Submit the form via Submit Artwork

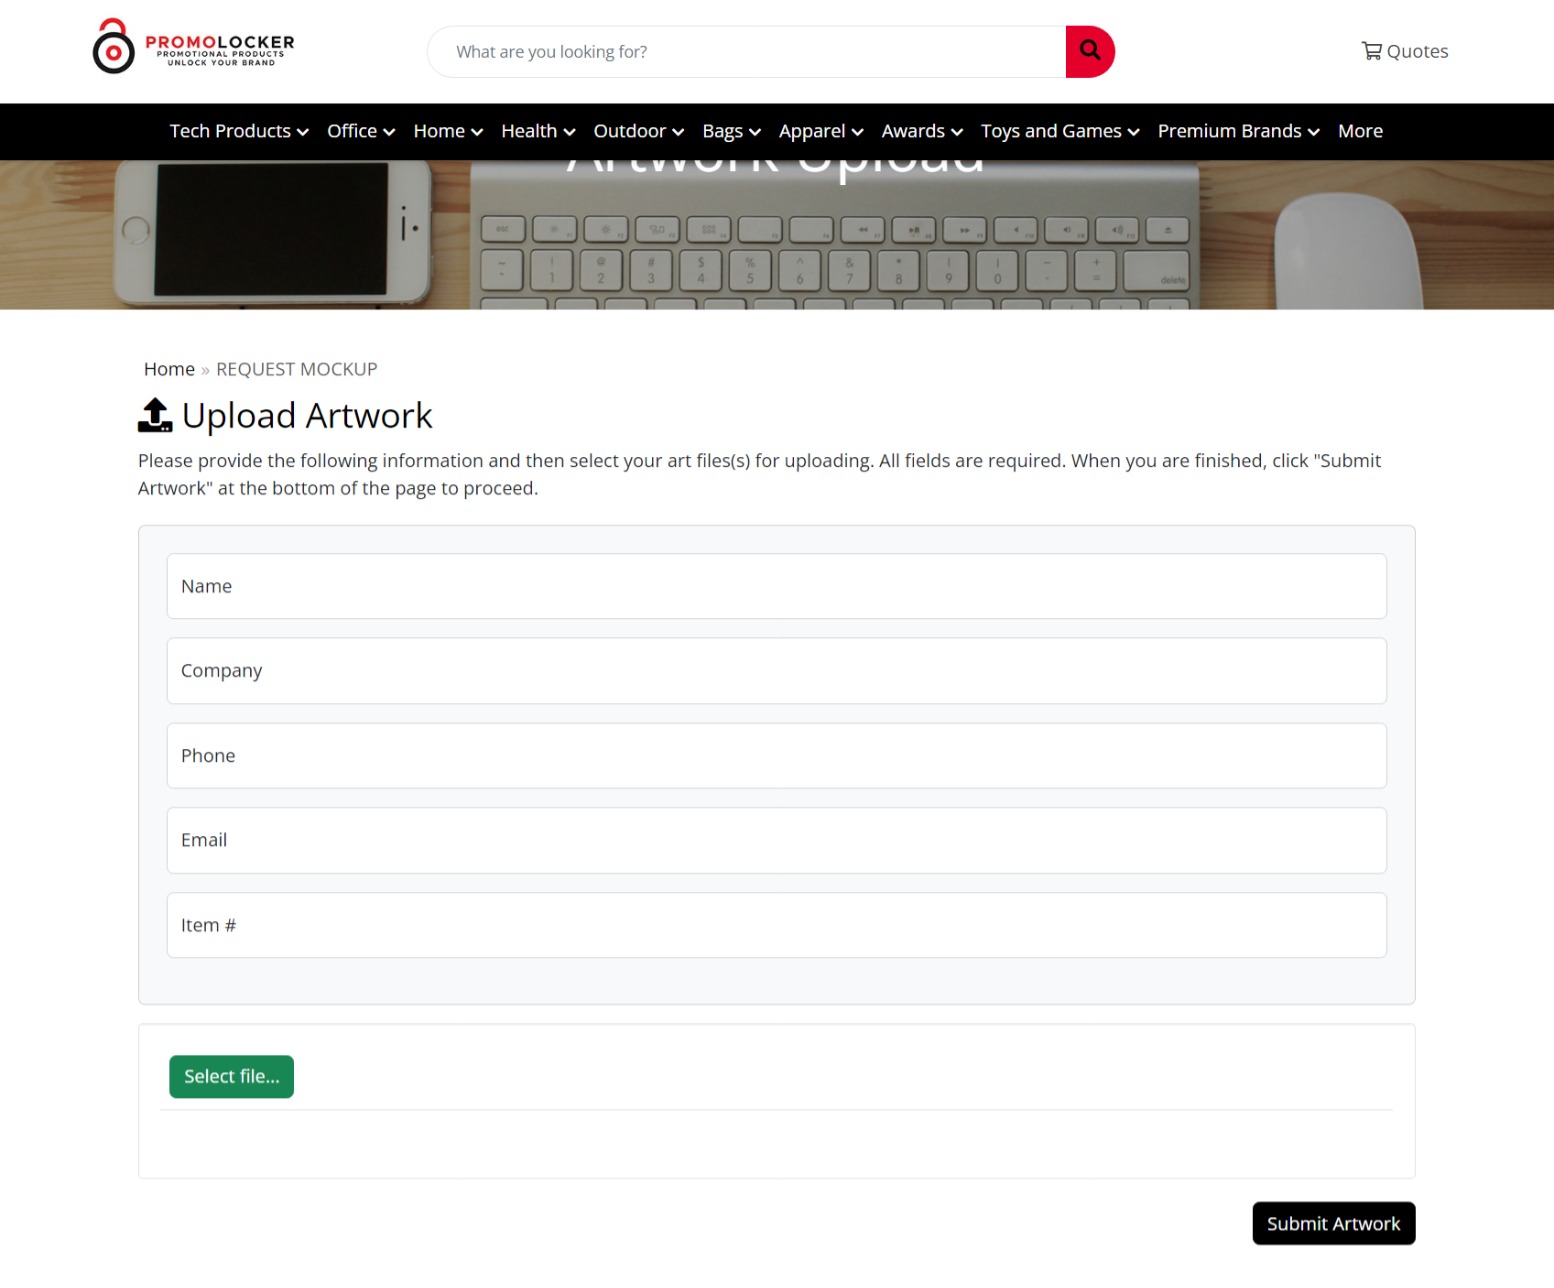coord(1334,1223)
